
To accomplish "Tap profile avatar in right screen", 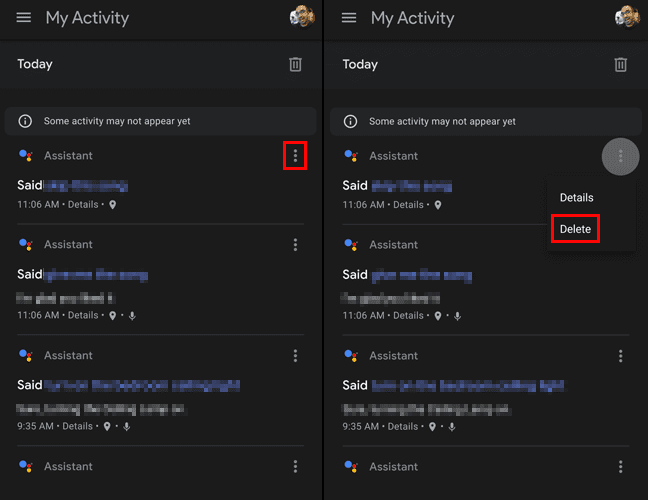I will point(627,17).
